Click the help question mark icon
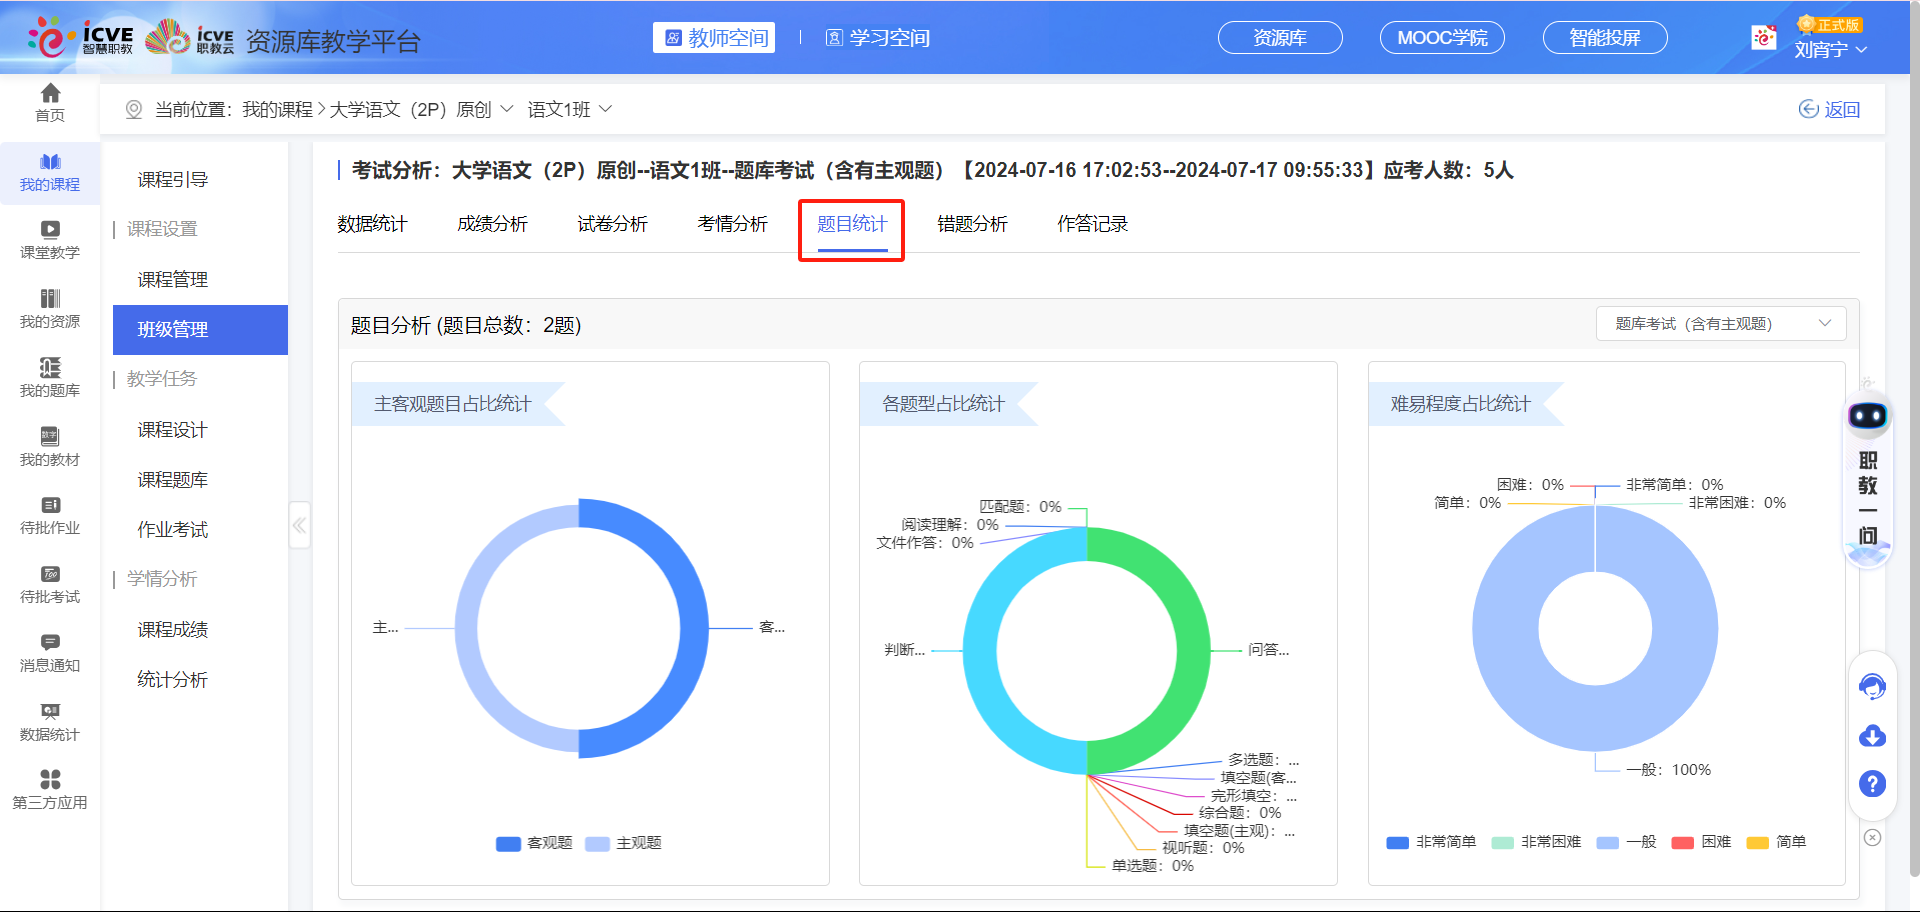Screen dimensions: 1920x912 [x=1872, y=784]
